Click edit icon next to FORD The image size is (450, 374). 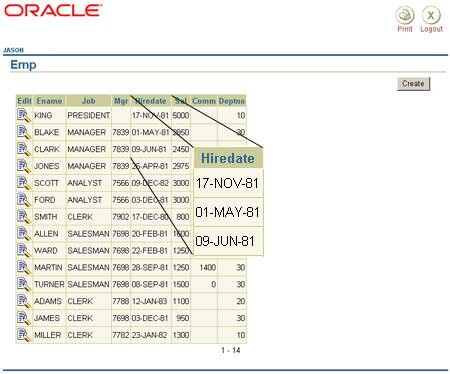tap(24, 200)
